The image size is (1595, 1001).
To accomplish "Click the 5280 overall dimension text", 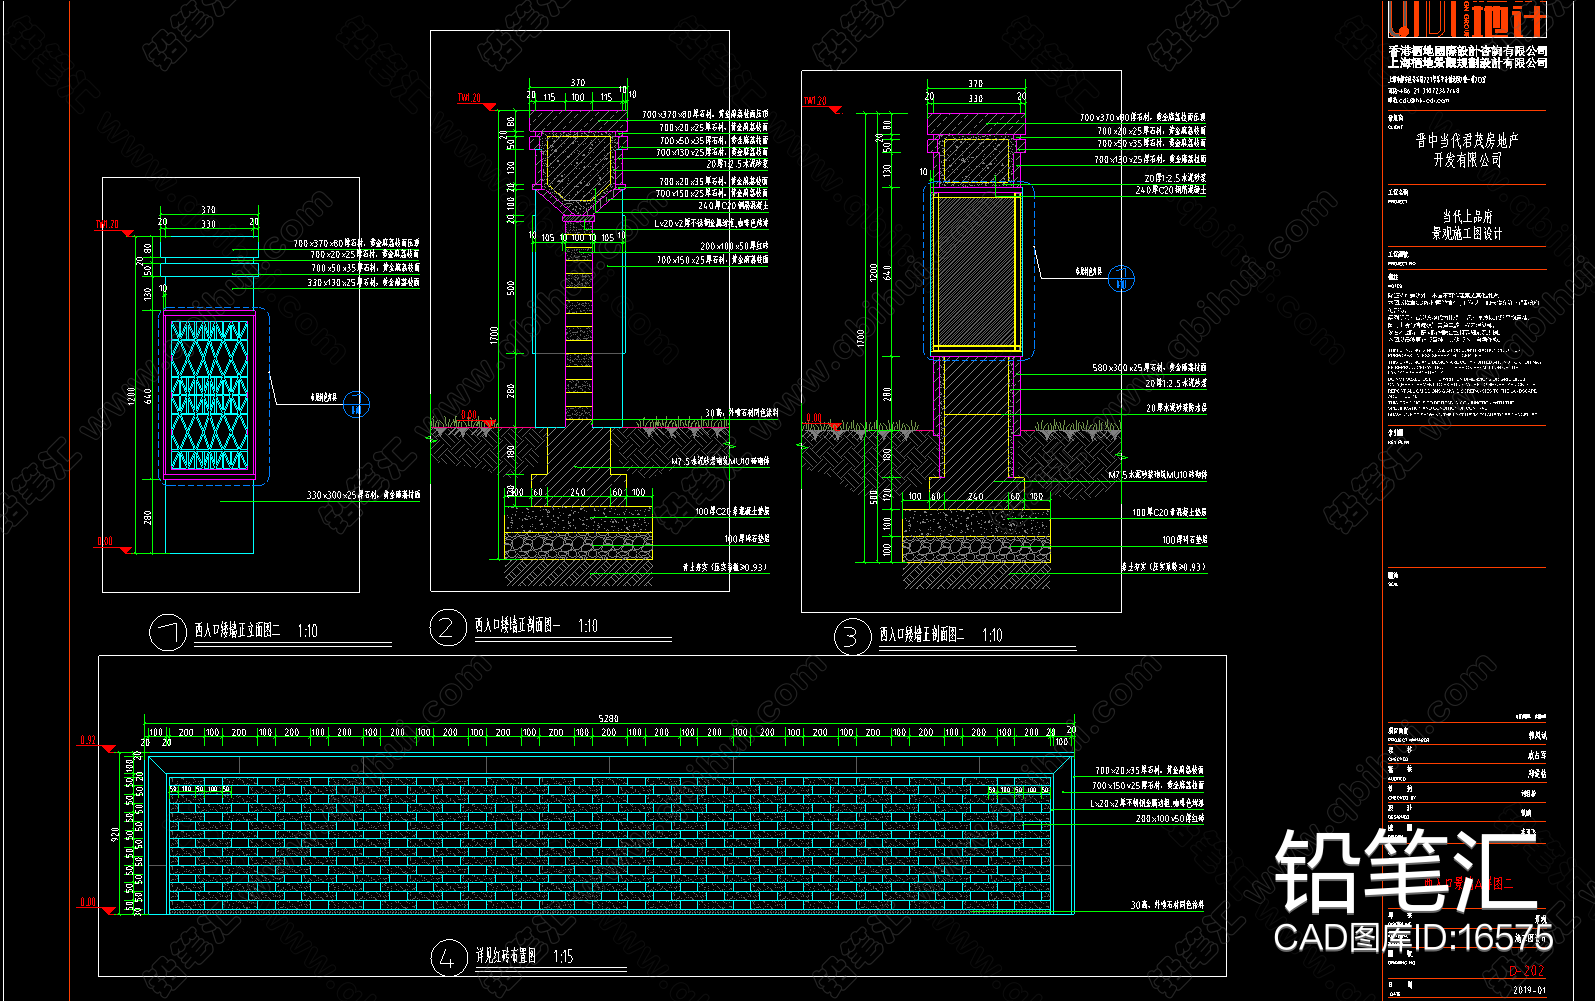I will (608, 719).
